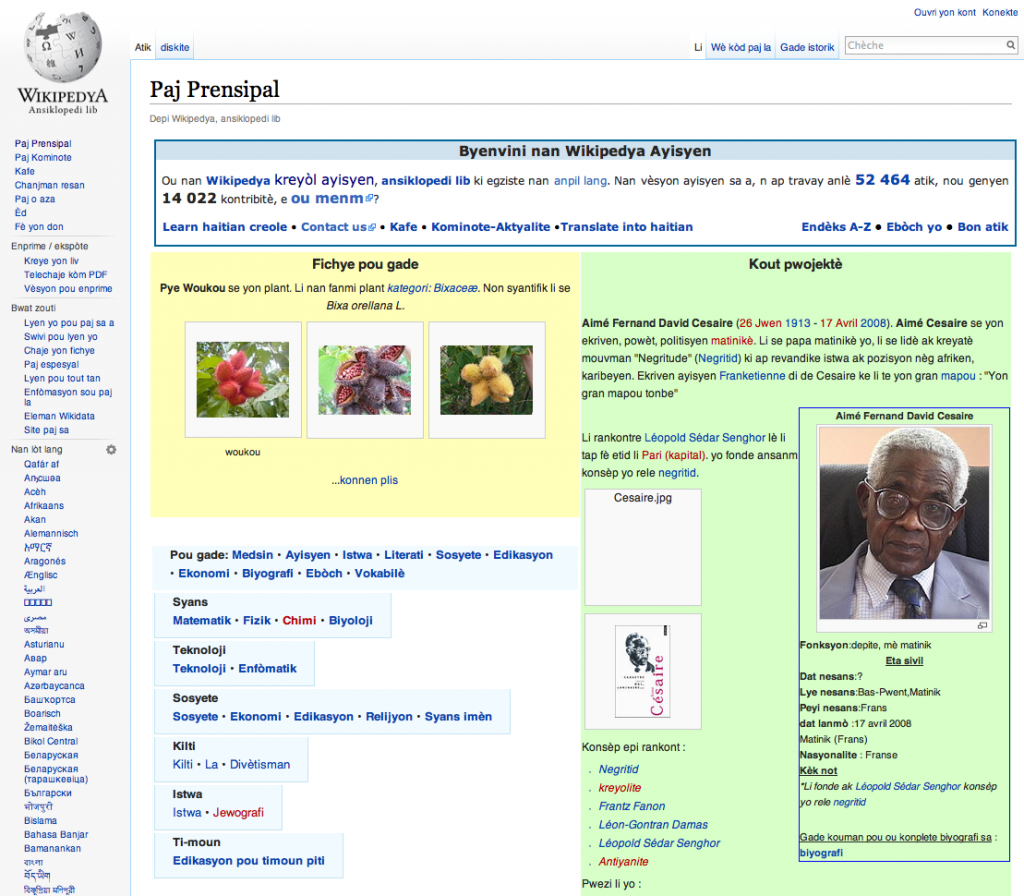The width and height of the screenshot is (1024, 896).
Task: Open Chanjman resan sidebar link
Action: pos(50,185)
